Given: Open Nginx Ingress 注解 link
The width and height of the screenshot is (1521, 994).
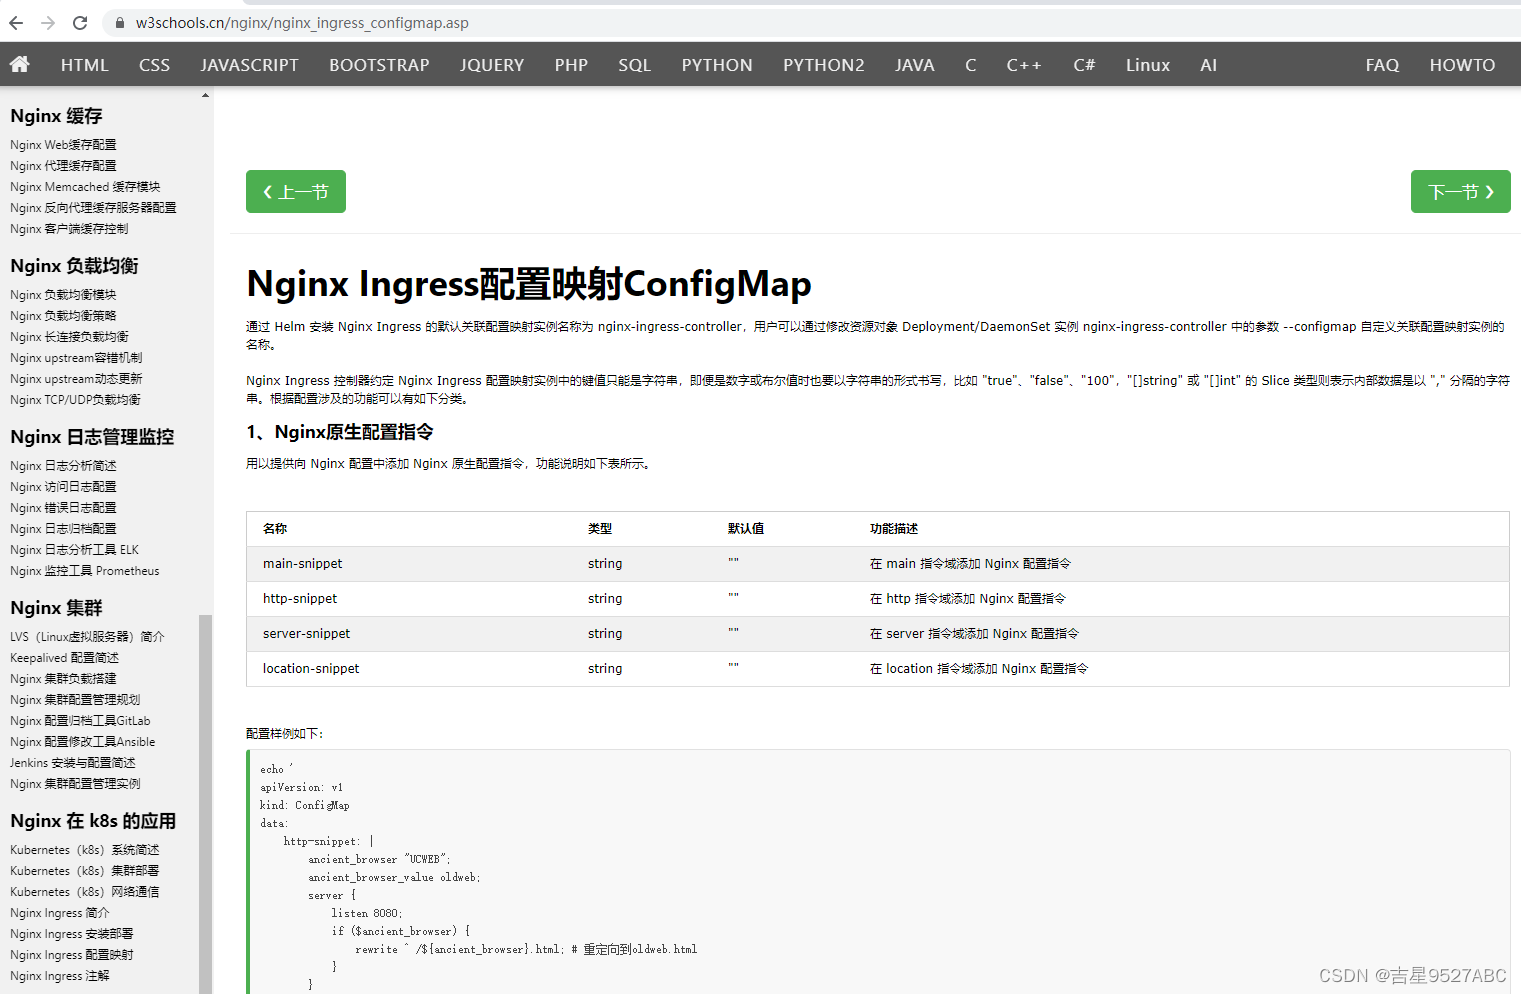Looking at the screenshot, I should coord(60,976).
